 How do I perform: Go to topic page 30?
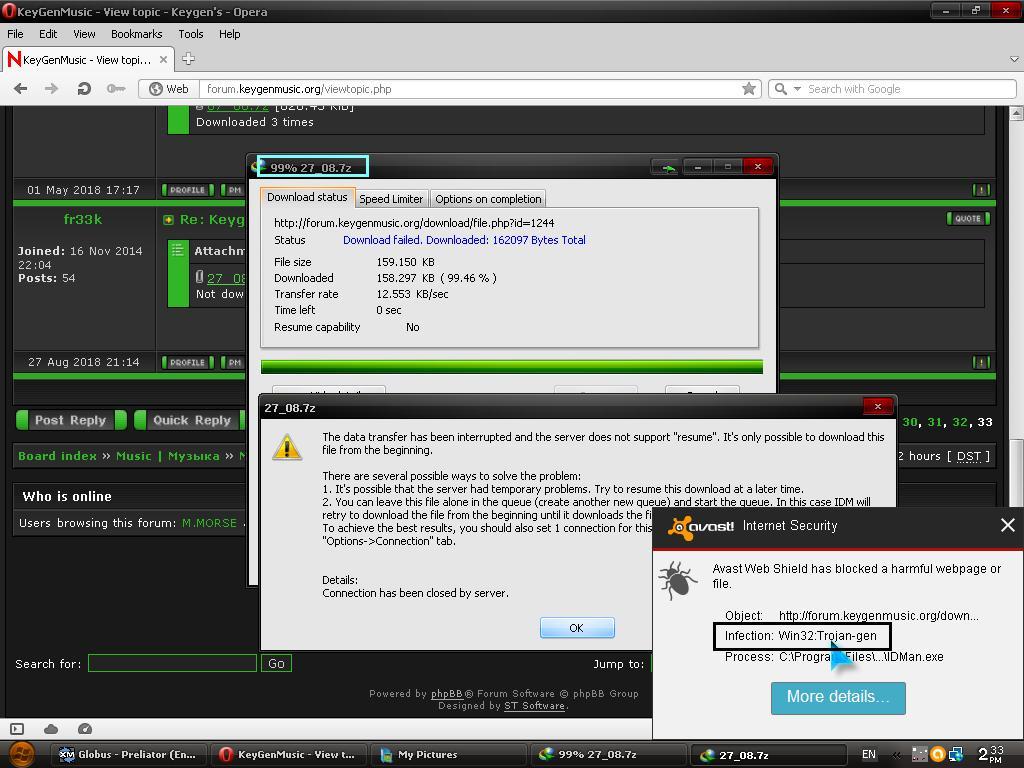tap(910, 423)
